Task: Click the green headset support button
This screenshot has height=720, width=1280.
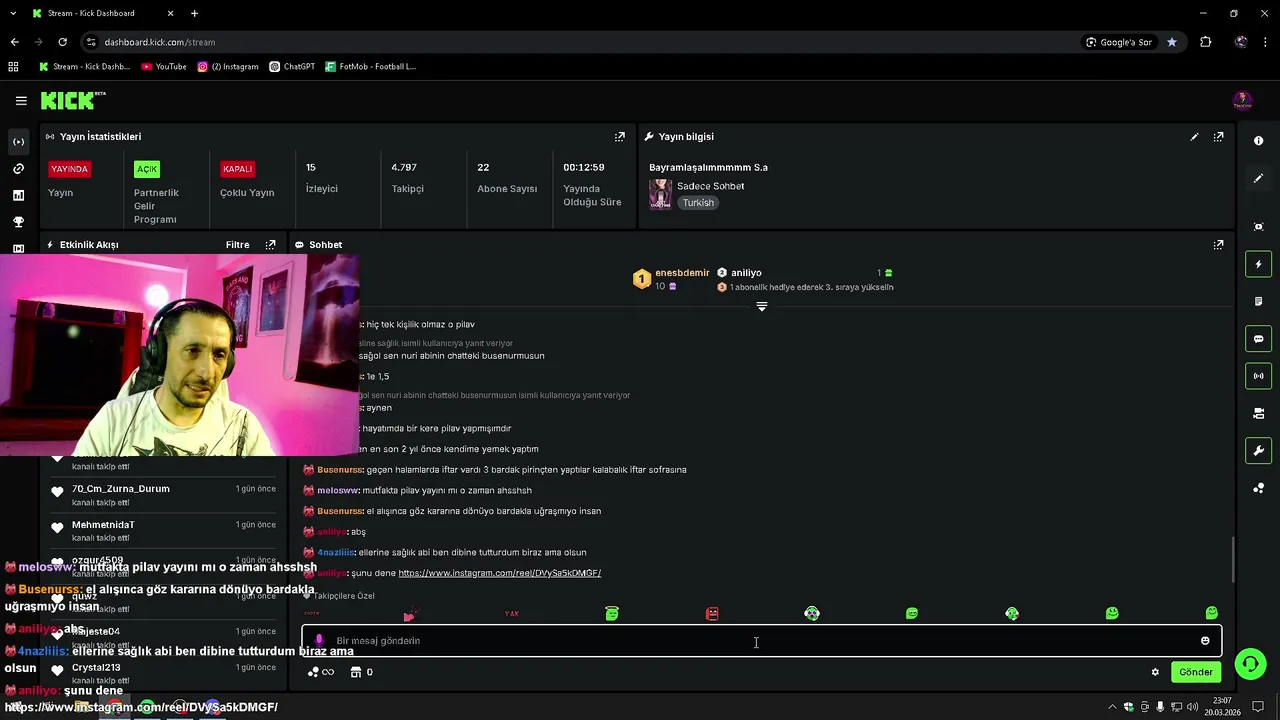Action: pos(1249,664)
